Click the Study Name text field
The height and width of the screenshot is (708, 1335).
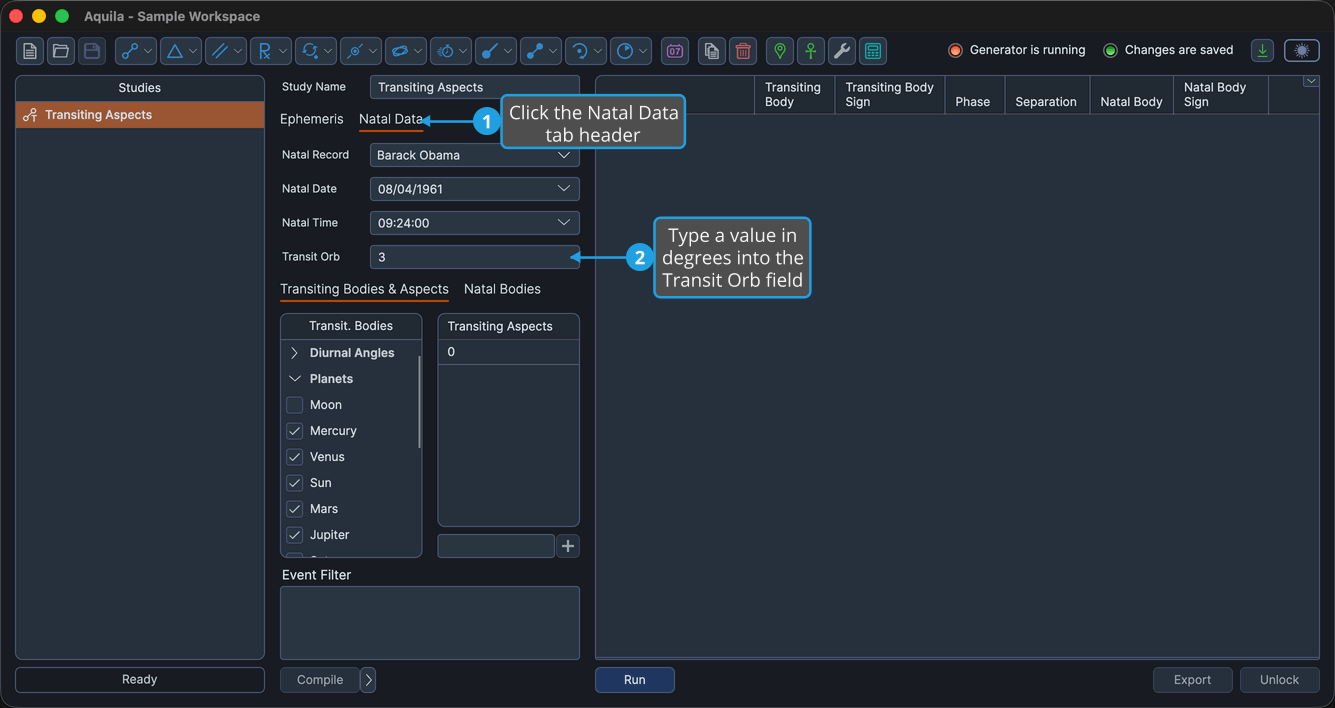475,87
